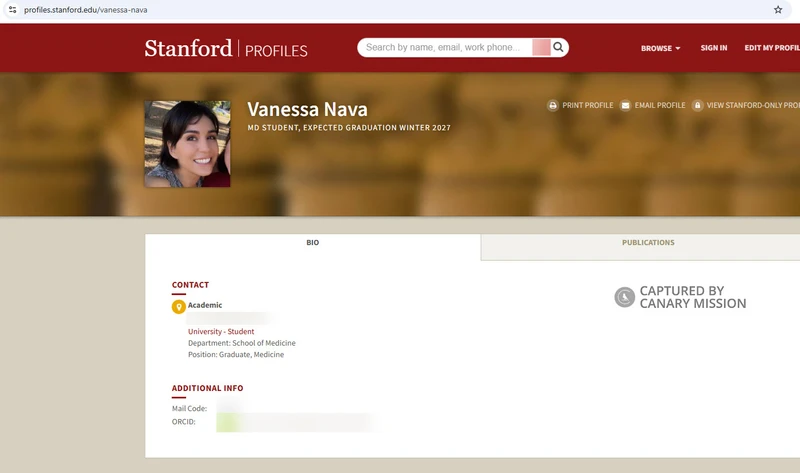Bookmark page with the star icon
This screenshot has height=473, width=800.
tap(778, 10)
